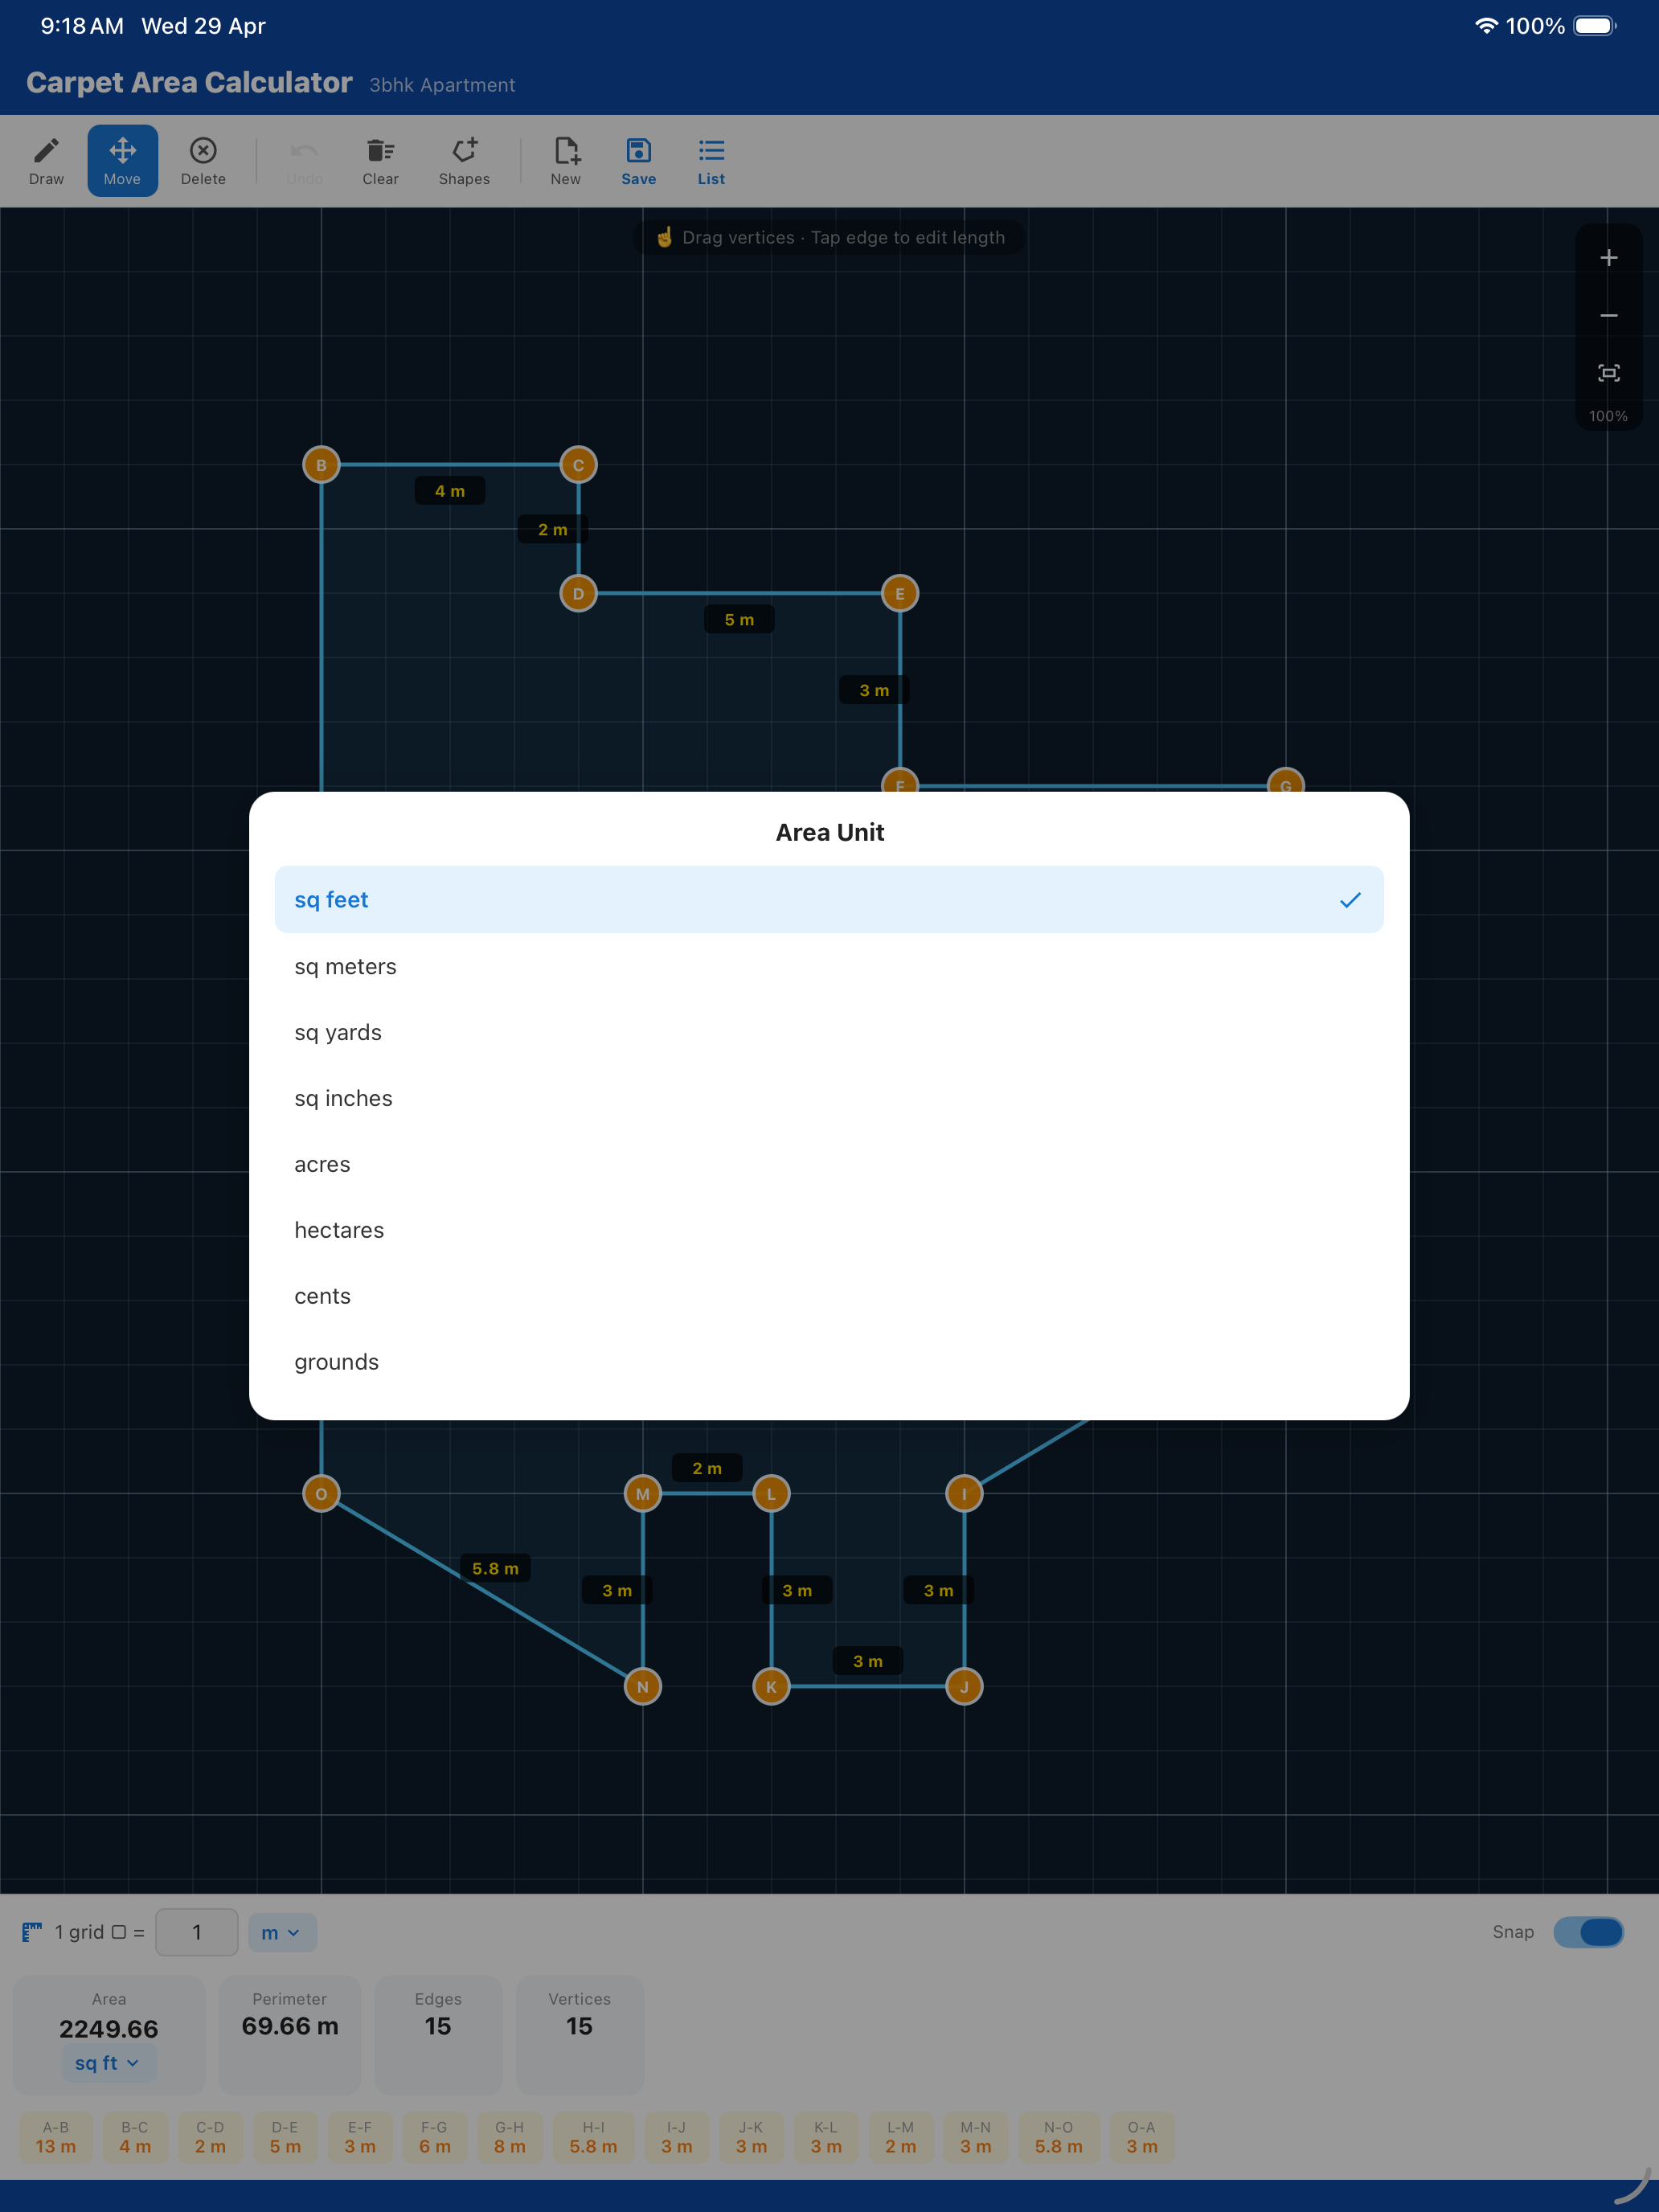Click the grid scale value field
Viewport: 1659px width, 2212px height.
pyautogui.click(x=197, y=1932)
